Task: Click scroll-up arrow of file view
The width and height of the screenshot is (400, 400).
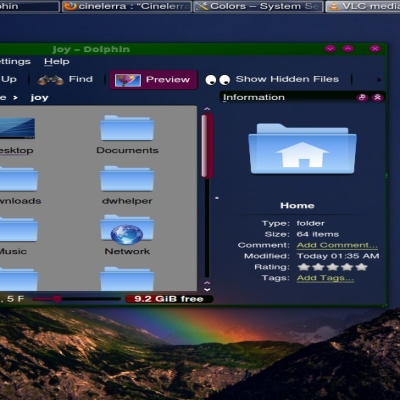Action: (207, 109)
